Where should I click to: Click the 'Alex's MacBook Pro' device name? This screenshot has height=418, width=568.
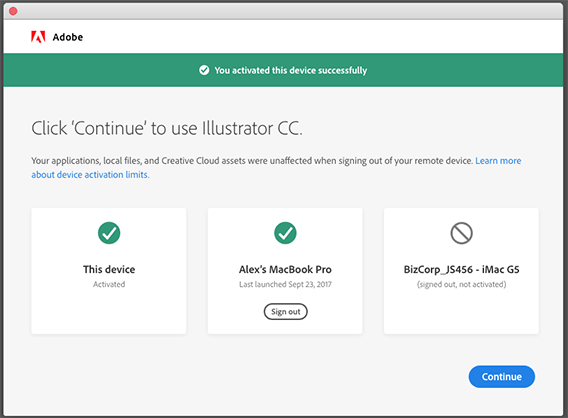pyautogui.click(x=285, y=269)
